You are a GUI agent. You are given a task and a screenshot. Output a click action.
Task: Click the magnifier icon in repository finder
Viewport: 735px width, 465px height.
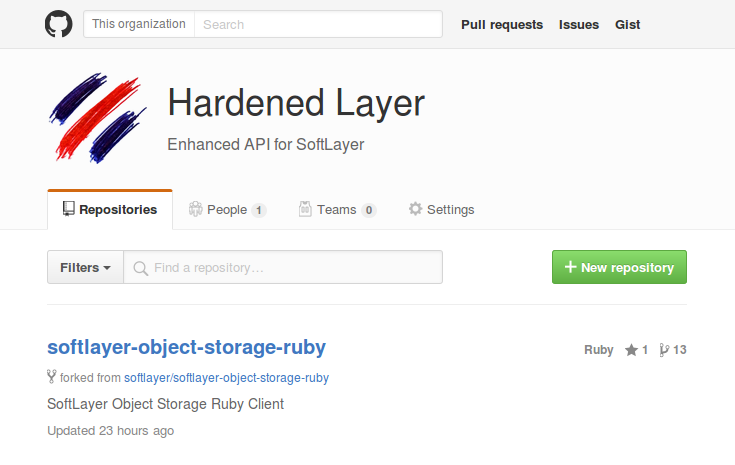coord(140,268)
